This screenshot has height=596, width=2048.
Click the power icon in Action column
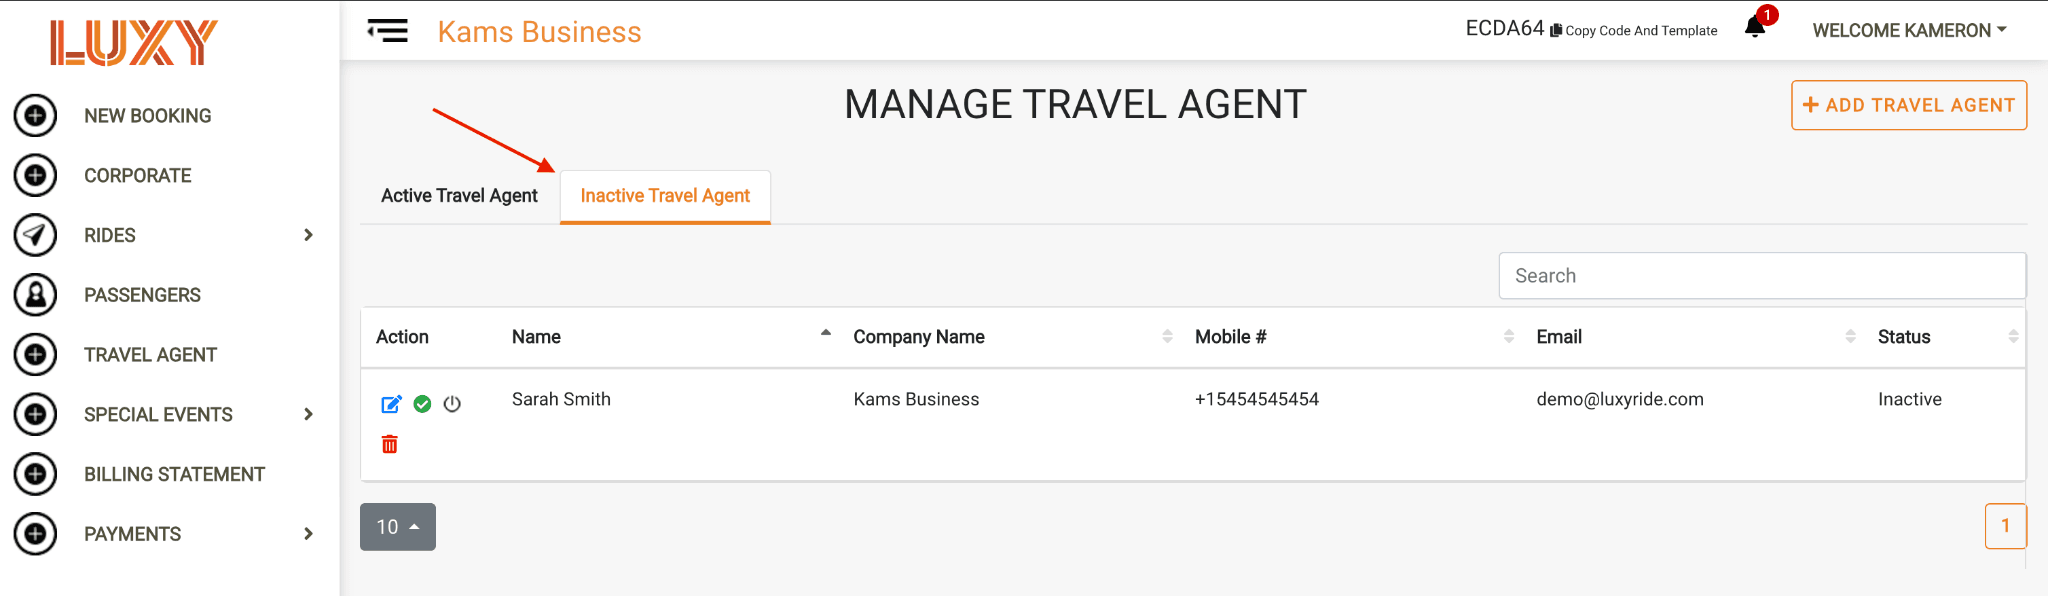tap(452, 404)
